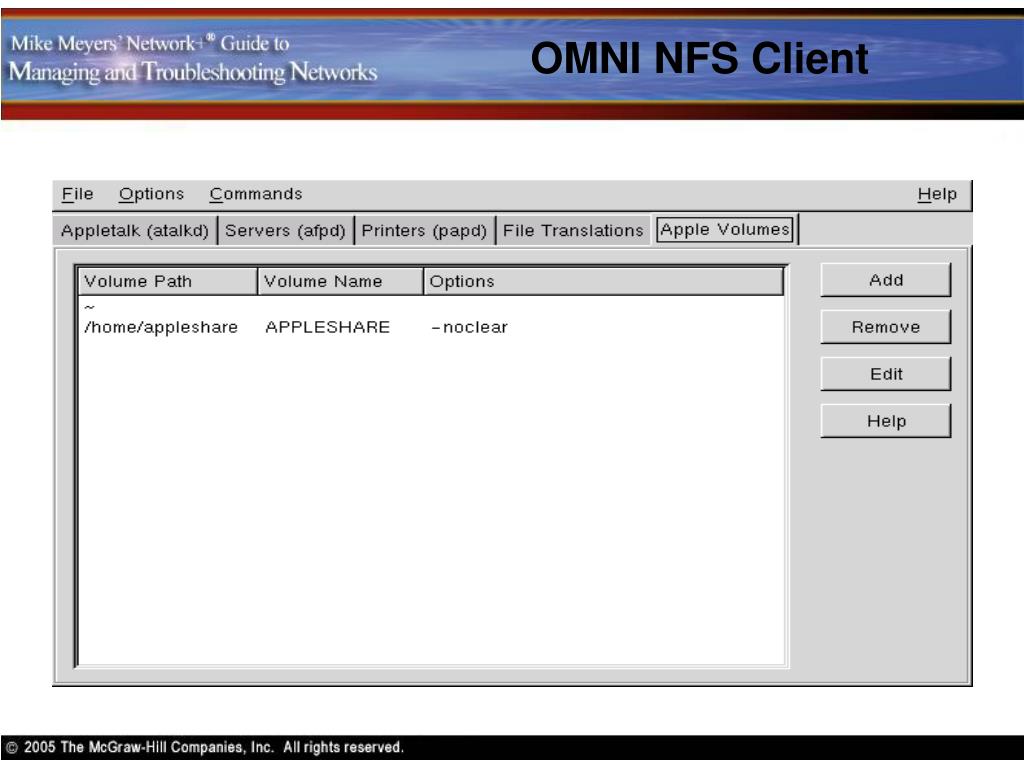Image resolution: width=1024 pixels, height=768 pixels.
Task: Select the APPLESHARE volume name cell
Action: coord(327,327)
